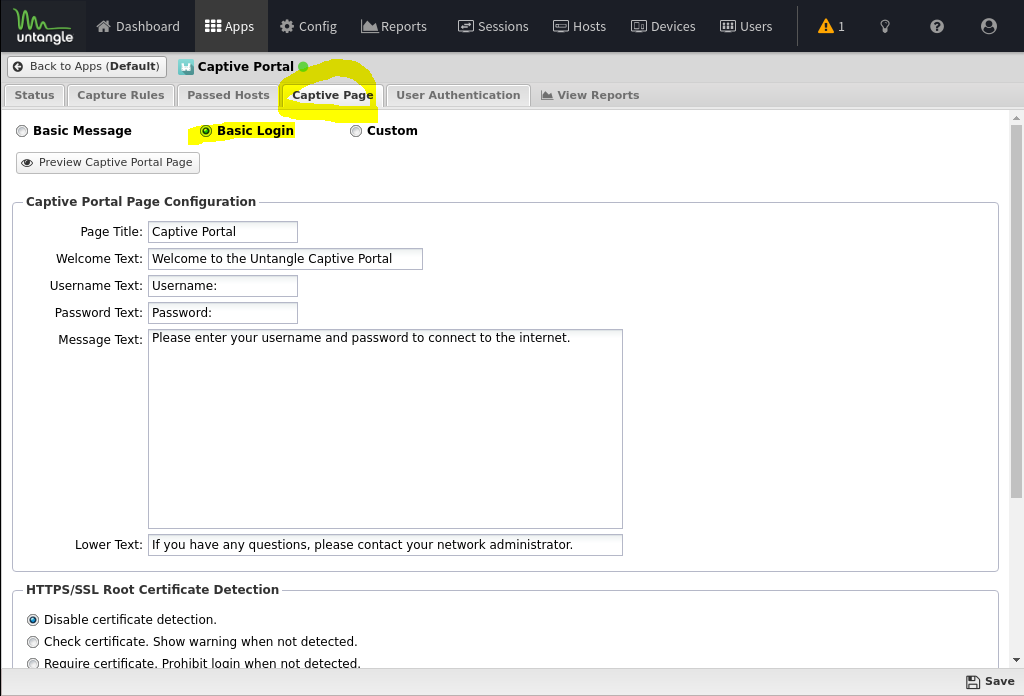Switch to the Passed Hosts tab
Viewport: 1024px width, 696px height.
[228, 95]
